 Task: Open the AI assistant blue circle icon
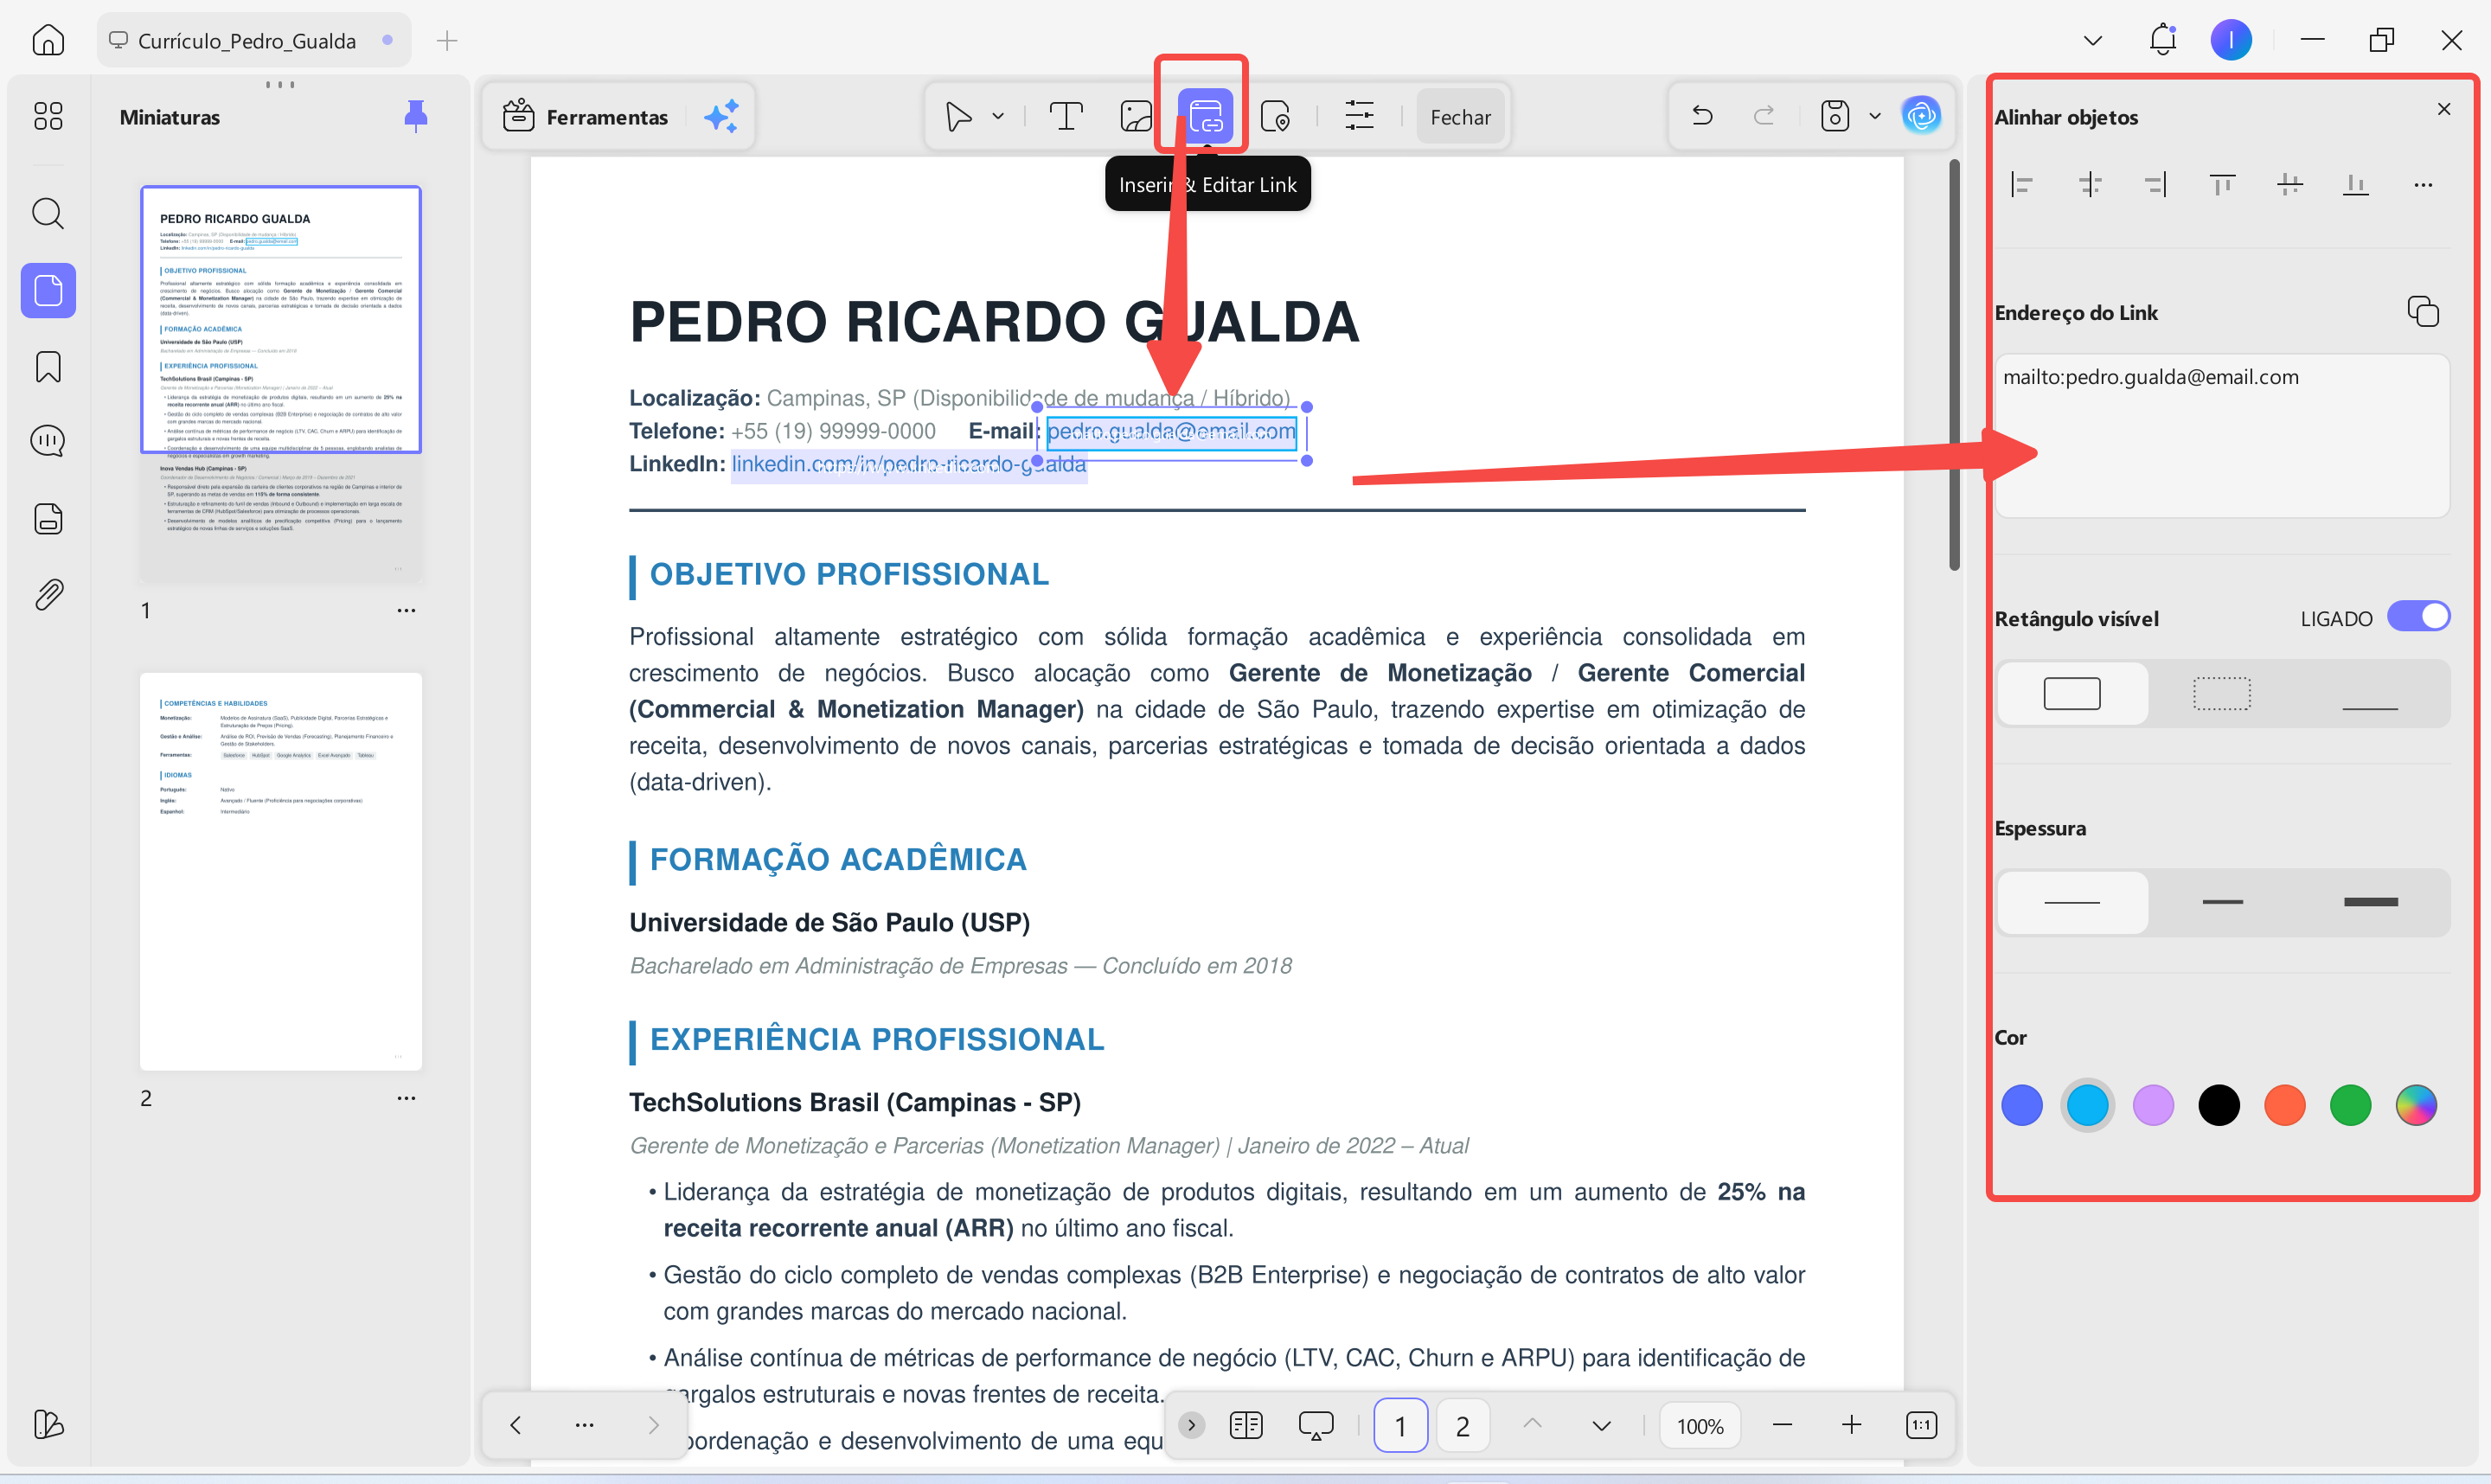pos(1921,116)
